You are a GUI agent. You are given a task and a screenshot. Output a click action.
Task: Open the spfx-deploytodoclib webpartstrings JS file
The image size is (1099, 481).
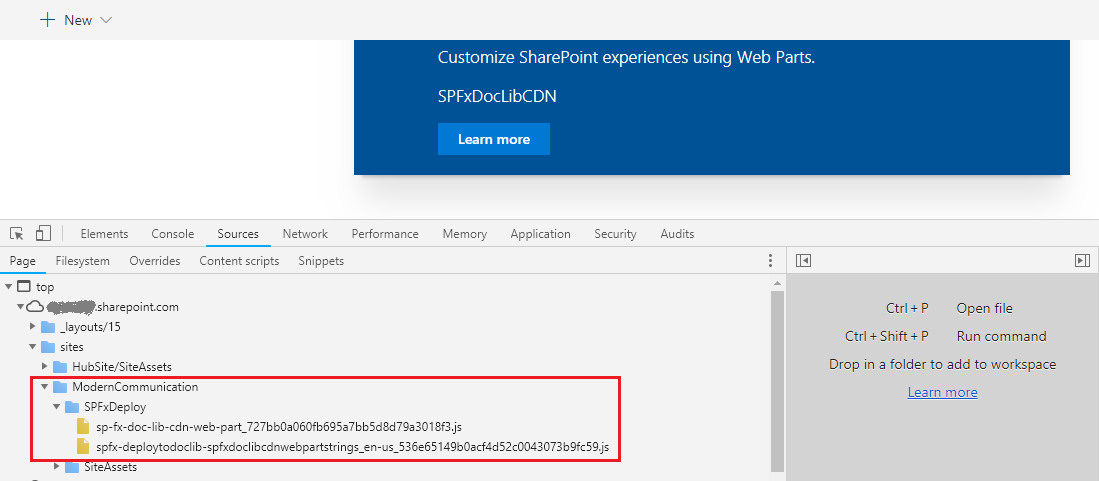coord(352,447)
